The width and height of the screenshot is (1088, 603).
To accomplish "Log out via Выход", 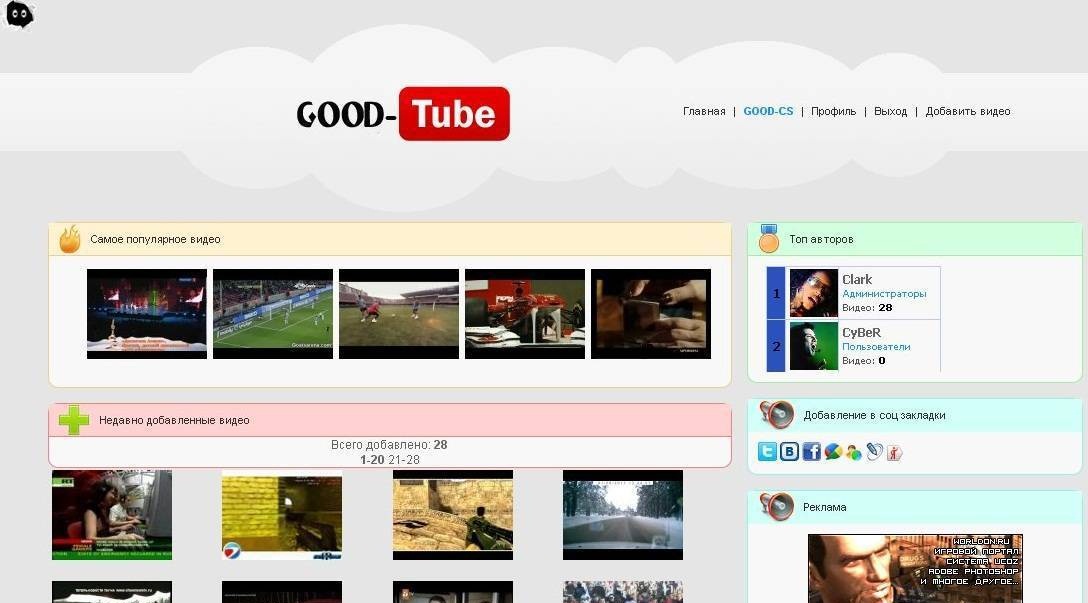I will (x=890, y=111).
